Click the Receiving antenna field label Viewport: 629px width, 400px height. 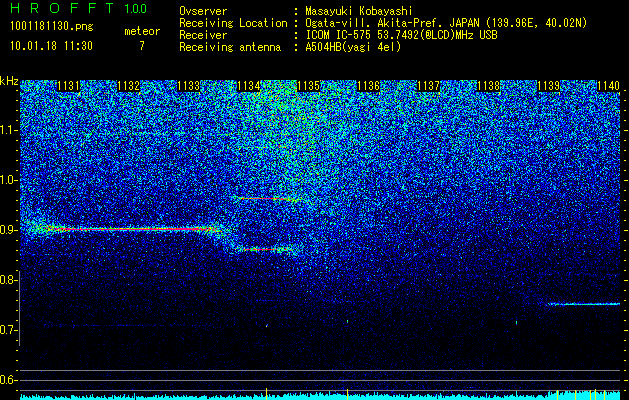(x=230, y=47)
